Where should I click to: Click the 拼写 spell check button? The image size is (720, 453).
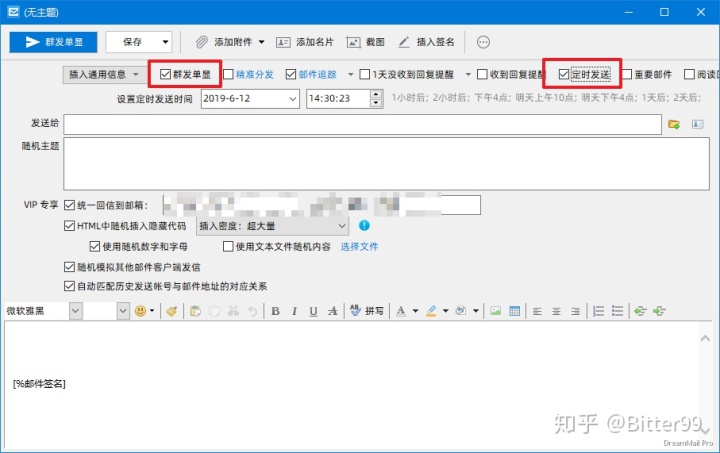click(366, 311)
